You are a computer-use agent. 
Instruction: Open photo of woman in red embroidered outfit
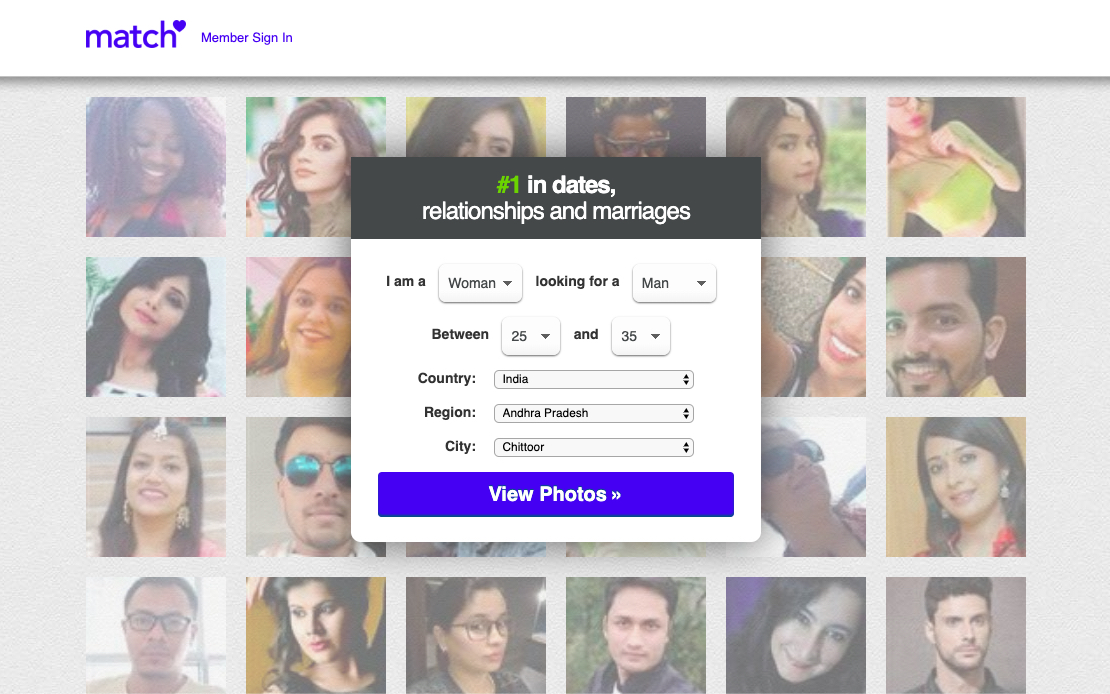pyautogui.click(x=956, y=487)
